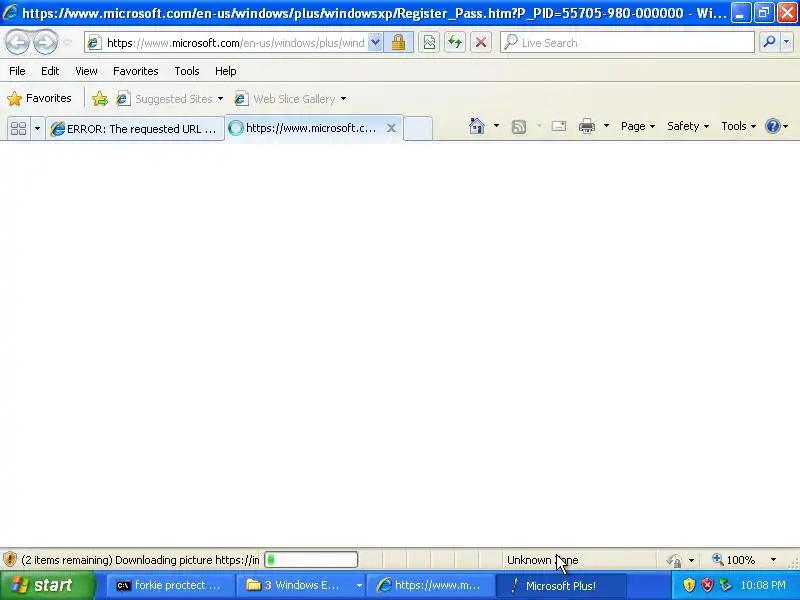The height and width of the screenshot is (600, 800).
Task: Open the Suggested Sites link
Action: [x=169, y=98]
